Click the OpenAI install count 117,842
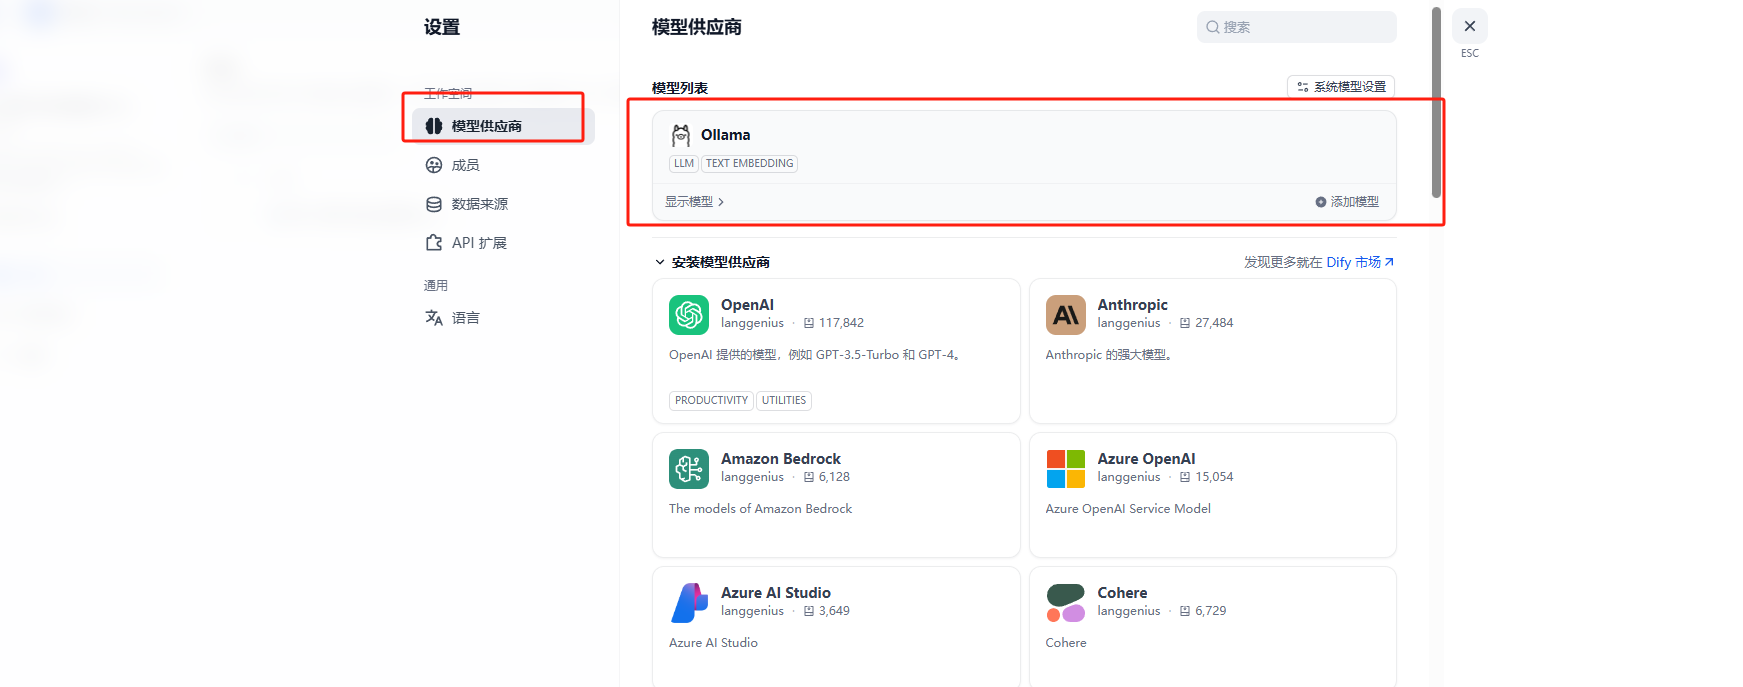 pos(841,323)
